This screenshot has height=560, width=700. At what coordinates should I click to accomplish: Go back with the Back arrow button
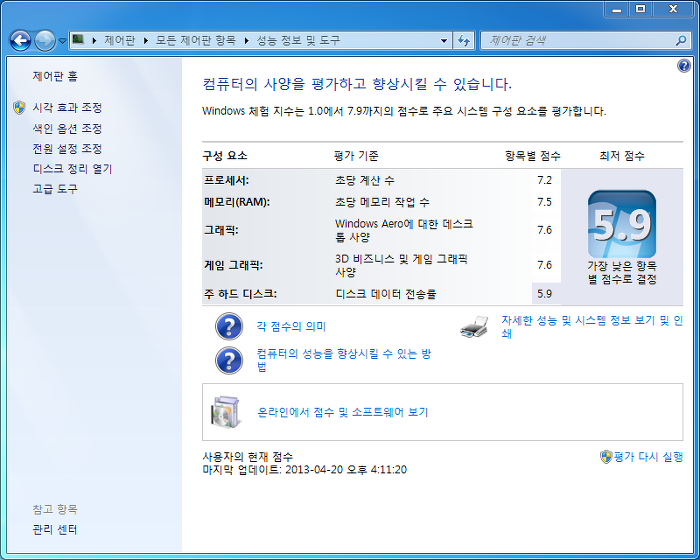click(x=20, y=41)
